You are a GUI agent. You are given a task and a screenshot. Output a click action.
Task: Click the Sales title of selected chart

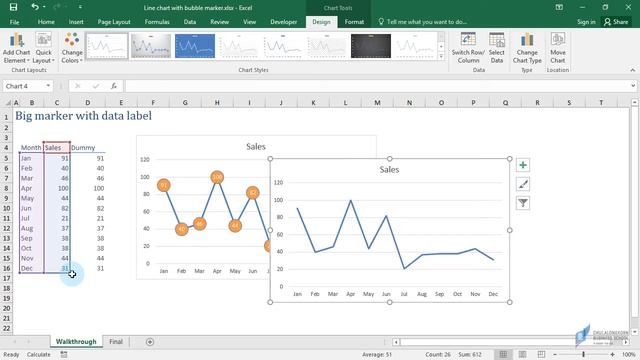click(389, 169)
